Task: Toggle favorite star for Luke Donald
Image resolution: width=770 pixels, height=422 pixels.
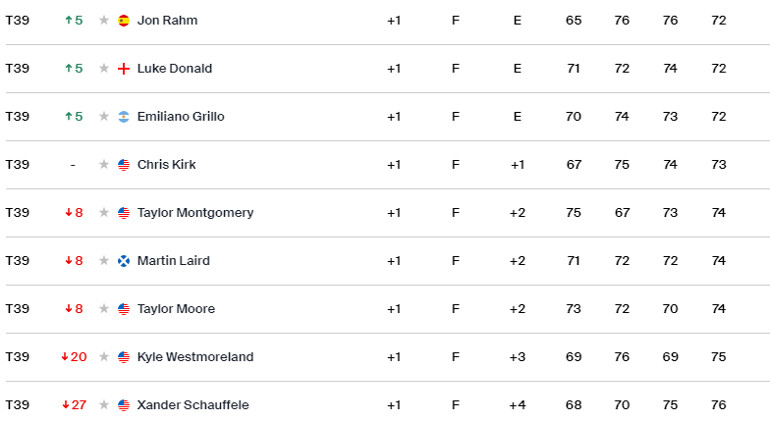Action: [104, 68]
